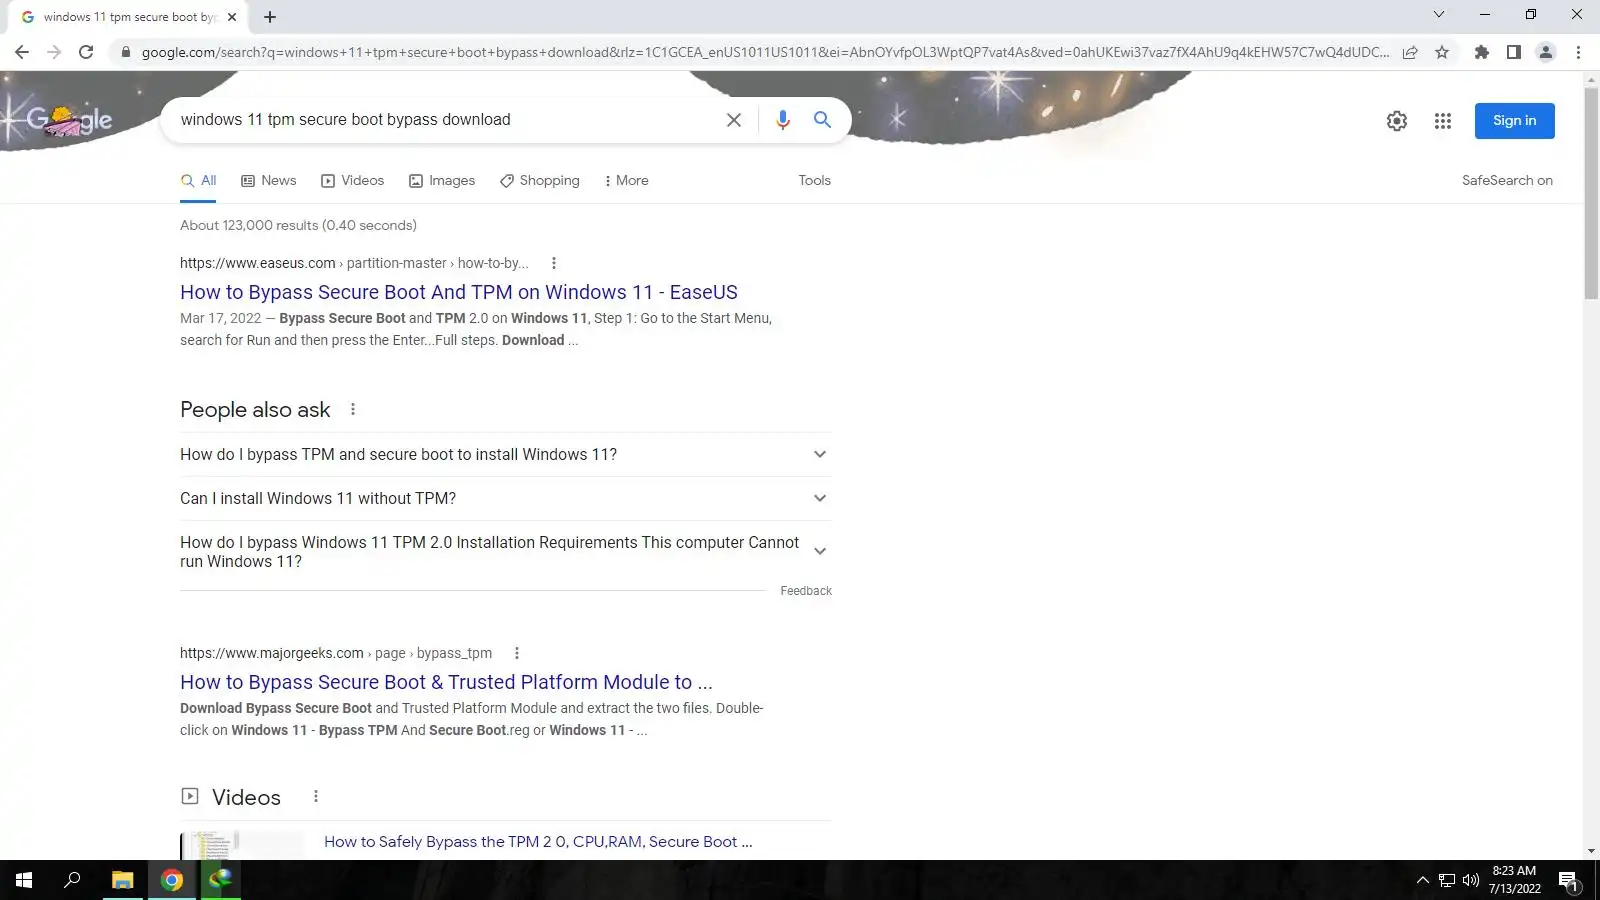
Task: Share this page from the address bar
Action: (1410, 52)
